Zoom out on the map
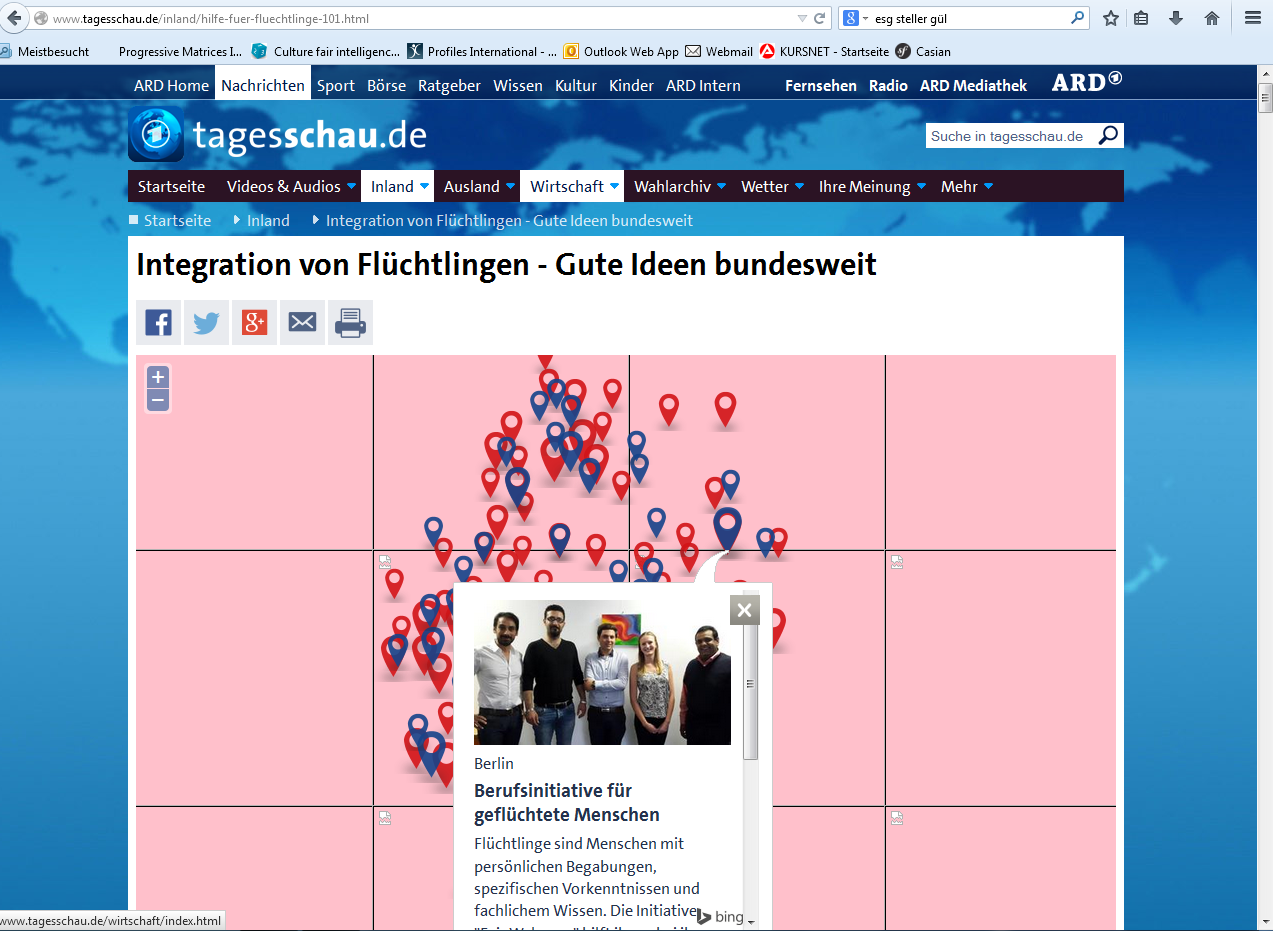Viewport: 1273px width, 931px height. point(158,400)
